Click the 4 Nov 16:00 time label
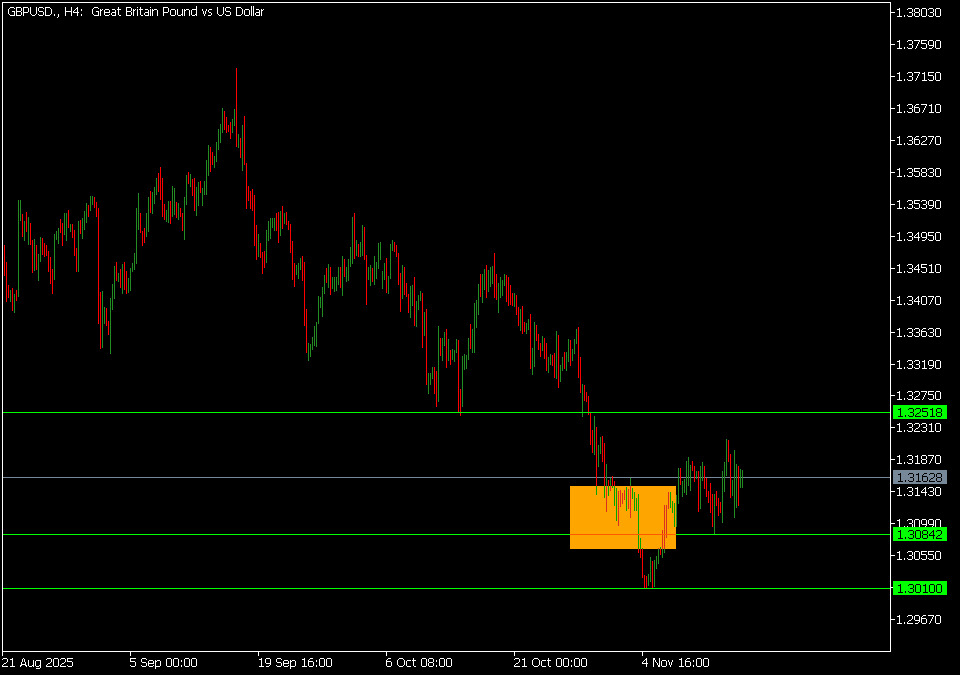This screenshot has height=675, width=960. pyautogui.click(x=676, y=662)
